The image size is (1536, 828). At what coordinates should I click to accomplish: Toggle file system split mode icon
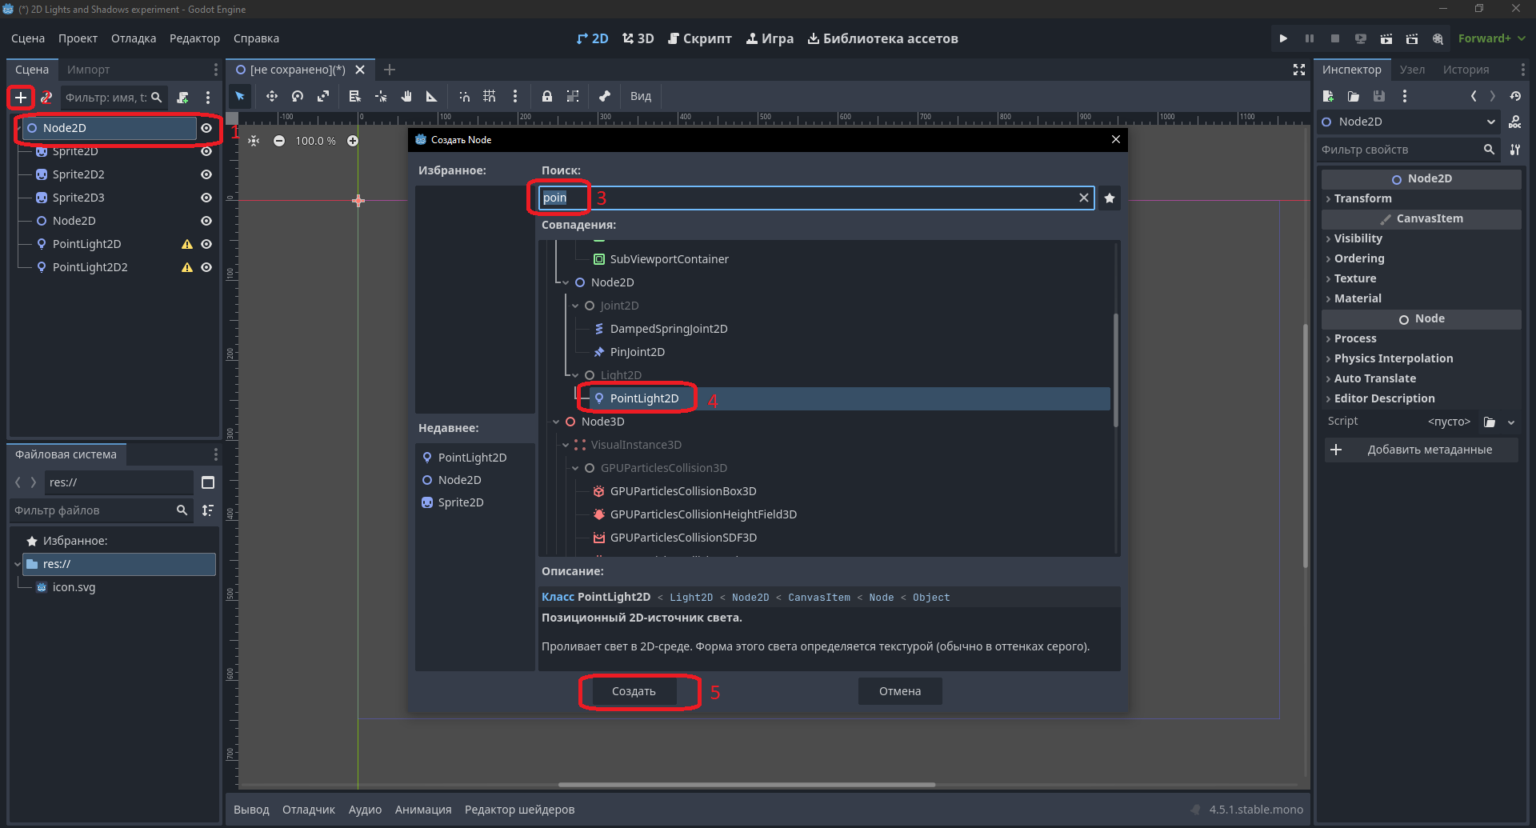coord(208,482)
